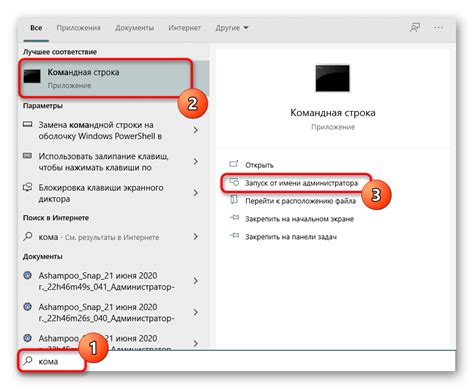
Task: Switch to the Приложения tab
Action: (78, 28)
